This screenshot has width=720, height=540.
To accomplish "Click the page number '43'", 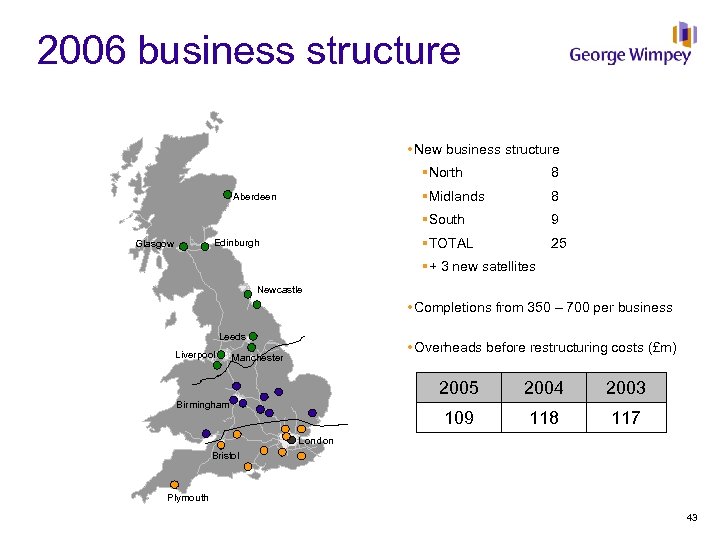I will (x=692, y=518).
